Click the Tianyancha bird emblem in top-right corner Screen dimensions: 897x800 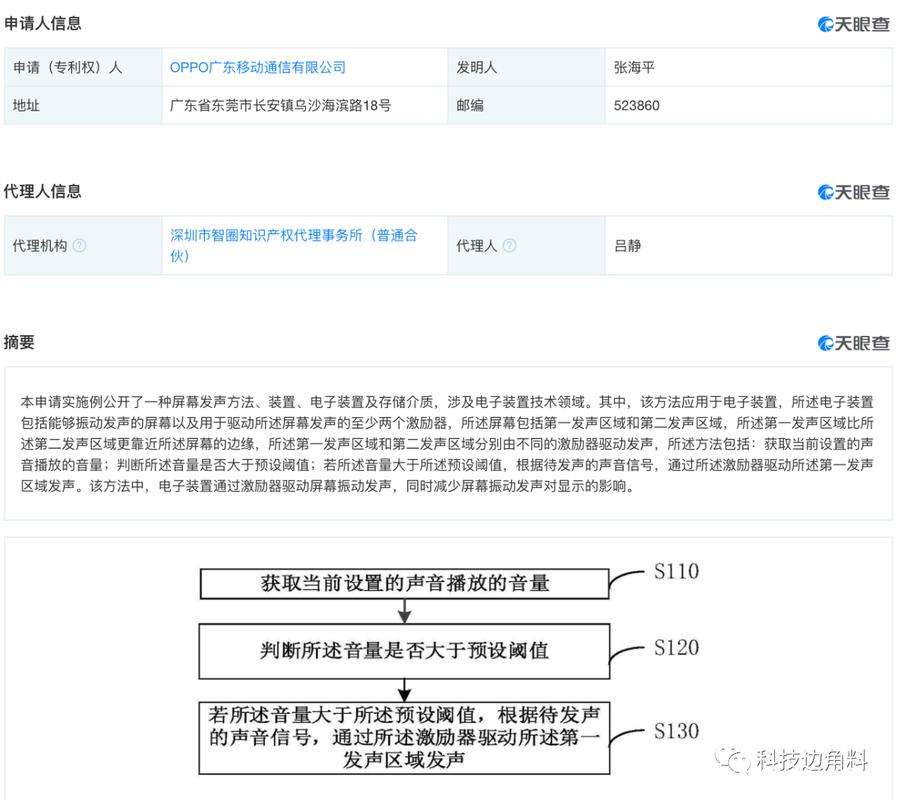[x=826, y=23]
